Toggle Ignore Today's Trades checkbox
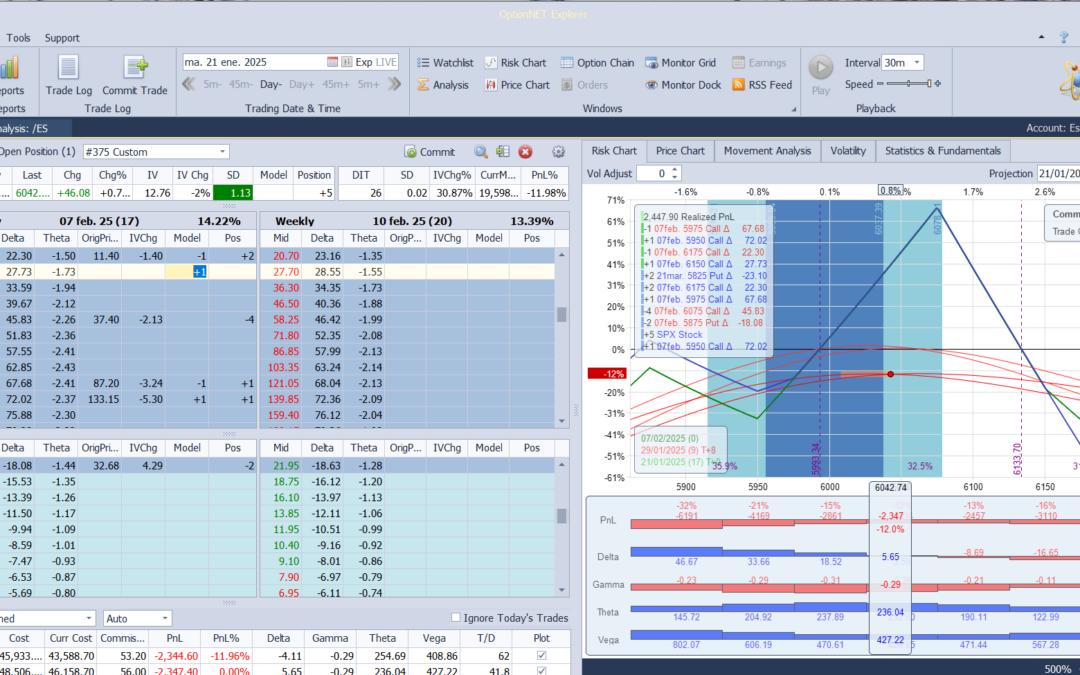 coord(455,618)
